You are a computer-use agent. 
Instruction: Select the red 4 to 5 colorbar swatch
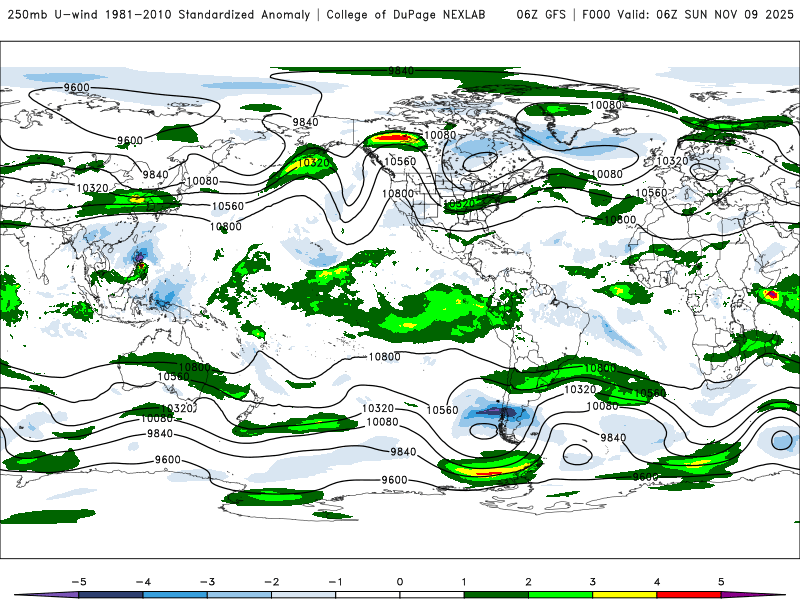tap(689, 595)
